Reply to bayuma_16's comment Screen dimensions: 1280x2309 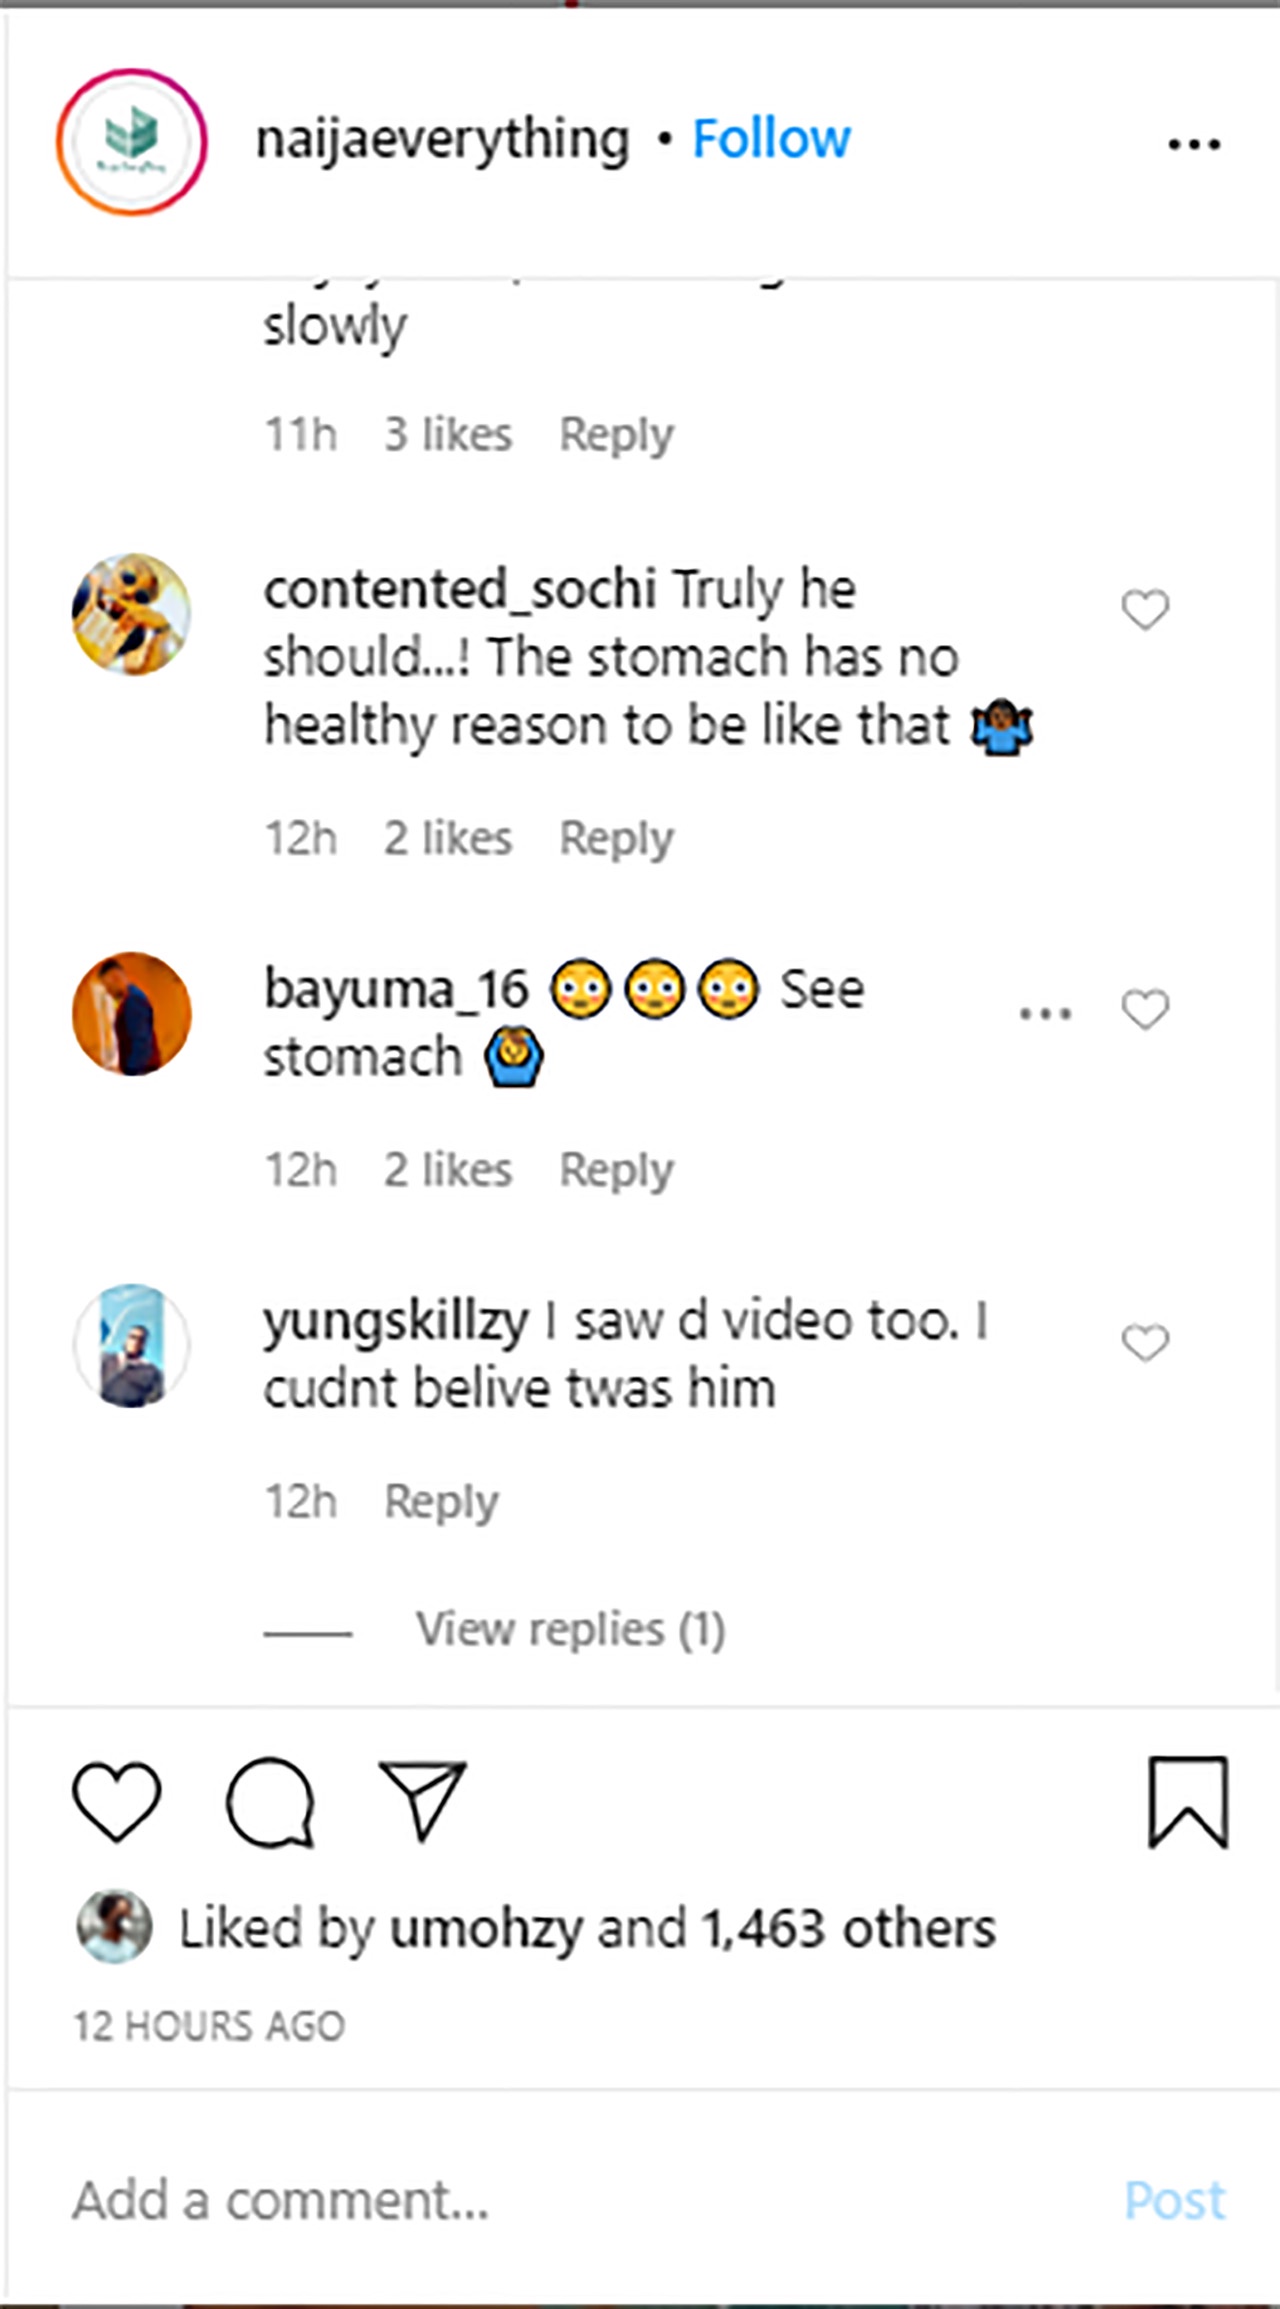pyautogui.click(x=616, y=1171)
